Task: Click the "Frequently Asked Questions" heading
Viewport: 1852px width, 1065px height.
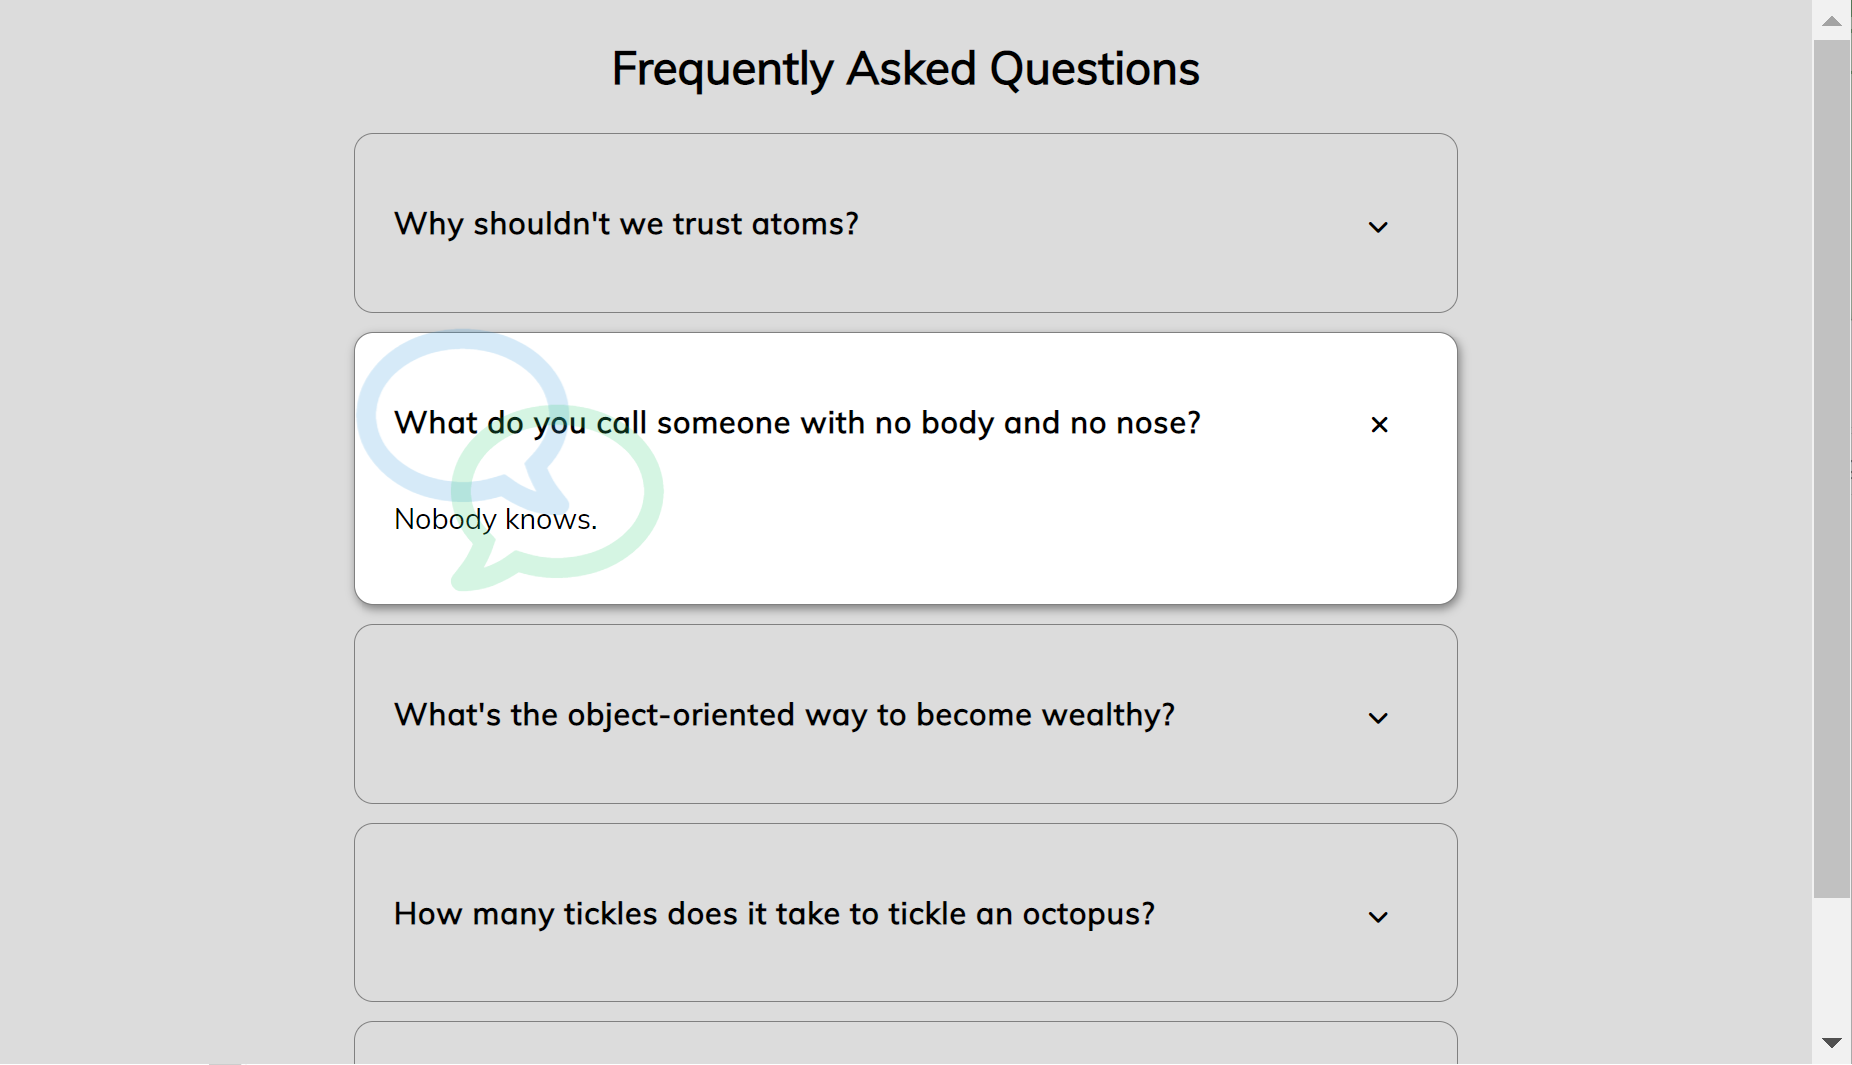Action: click(x=905, y=69)
